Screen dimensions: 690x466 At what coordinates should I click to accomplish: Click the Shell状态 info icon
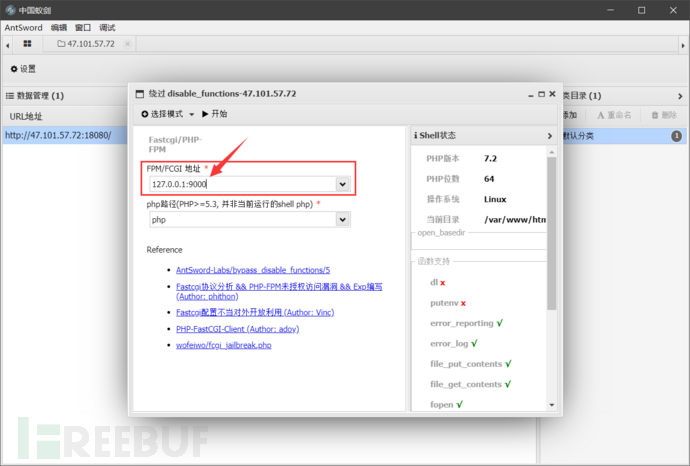coord(415,136)
